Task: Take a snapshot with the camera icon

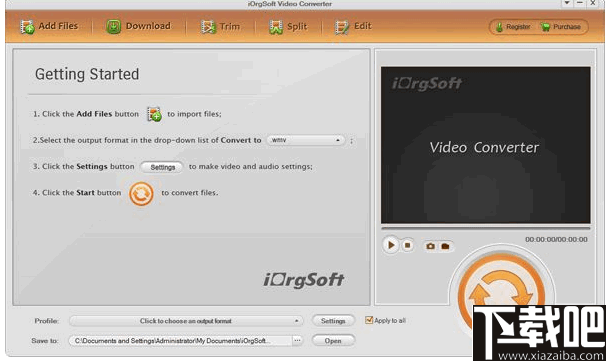Action: click(x=430, y=246)
